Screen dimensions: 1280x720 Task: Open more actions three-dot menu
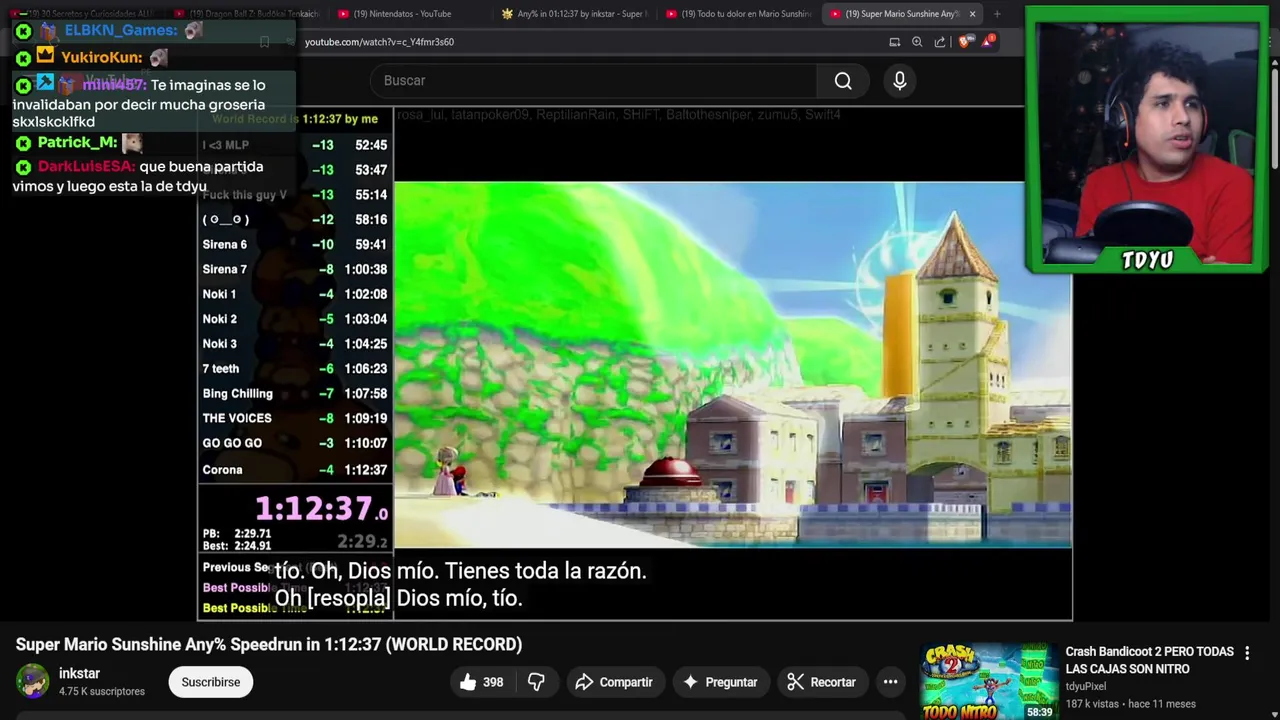coord(890,682)
